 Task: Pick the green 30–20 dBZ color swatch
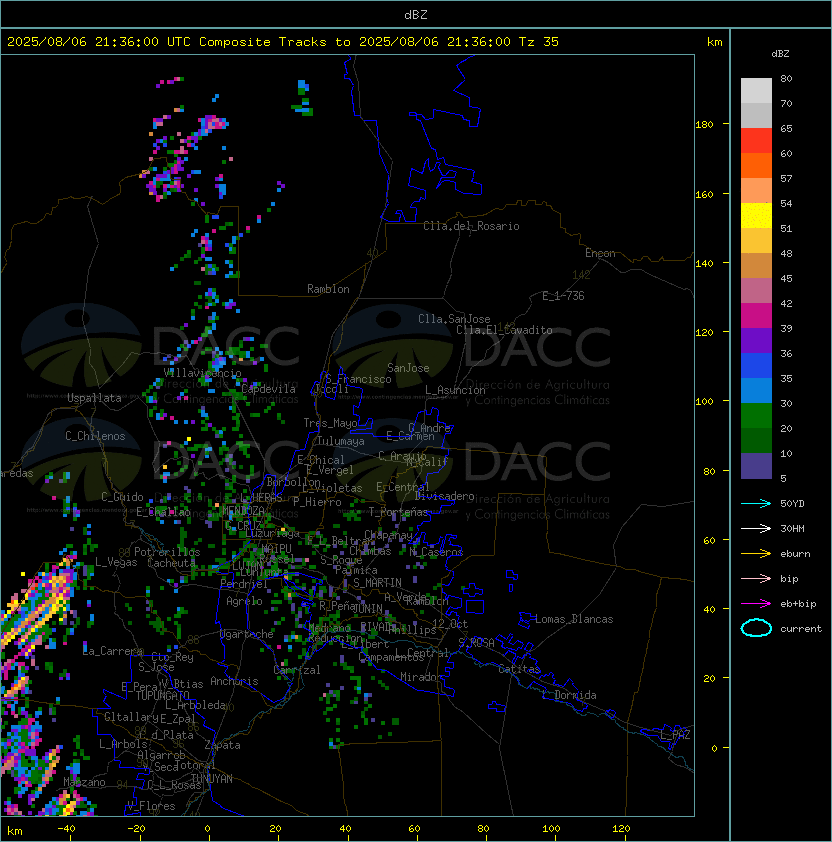[756, 416]
